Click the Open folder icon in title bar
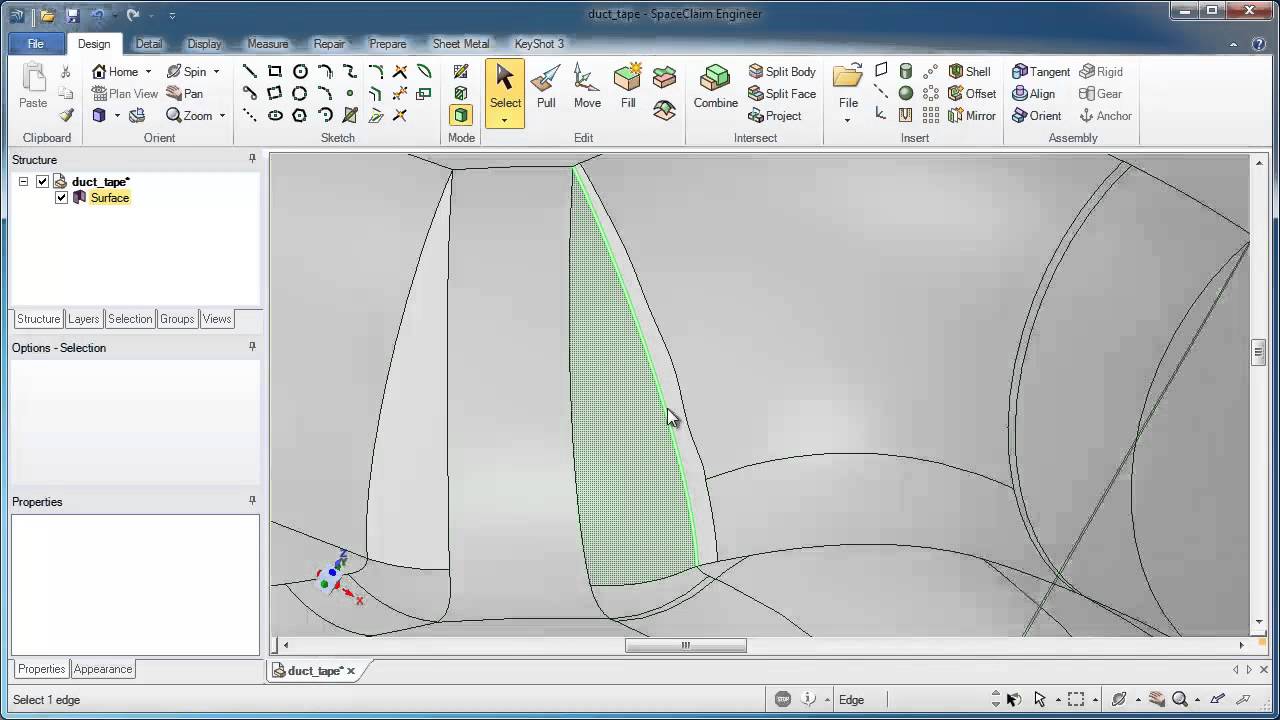This screenshot has height=720, width=1280. point(47,15)
